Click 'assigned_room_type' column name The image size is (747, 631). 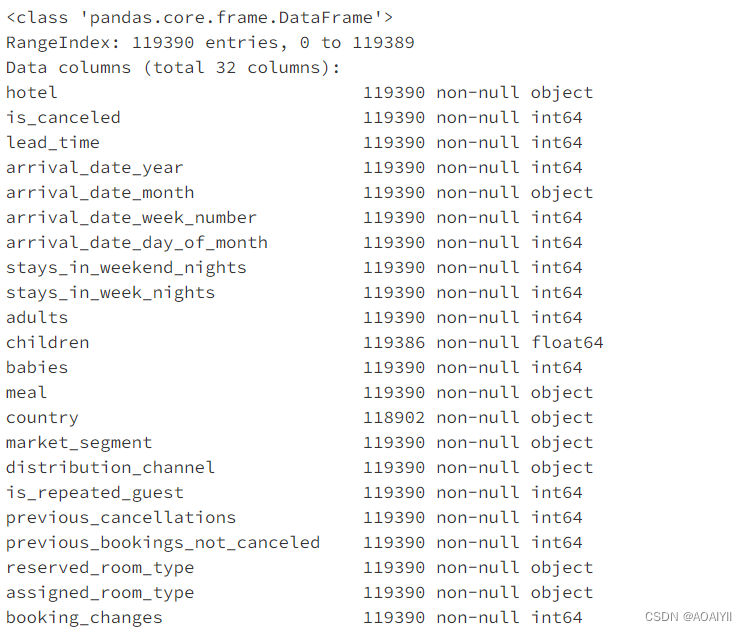pos(100,592)
